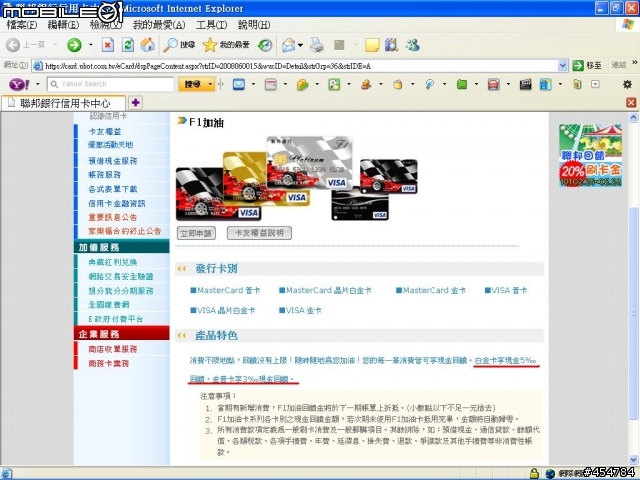Click the Yahoo toolbar movie clapper icon
Image resolution: width=640 pixels, height=480 pixels.
[x=525, y=84]
